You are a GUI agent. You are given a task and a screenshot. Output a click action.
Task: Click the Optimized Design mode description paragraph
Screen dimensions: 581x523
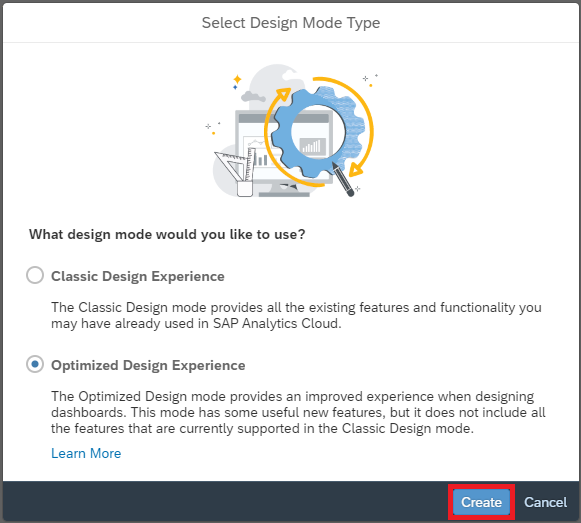point(298,413)
